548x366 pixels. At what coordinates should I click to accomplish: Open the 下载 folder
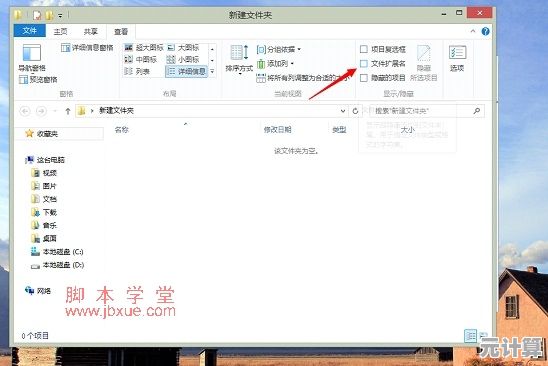(44, 212)
